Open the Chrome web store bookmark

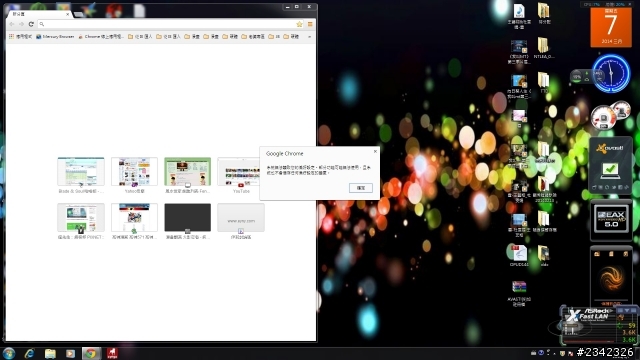(x=101, y=37)
